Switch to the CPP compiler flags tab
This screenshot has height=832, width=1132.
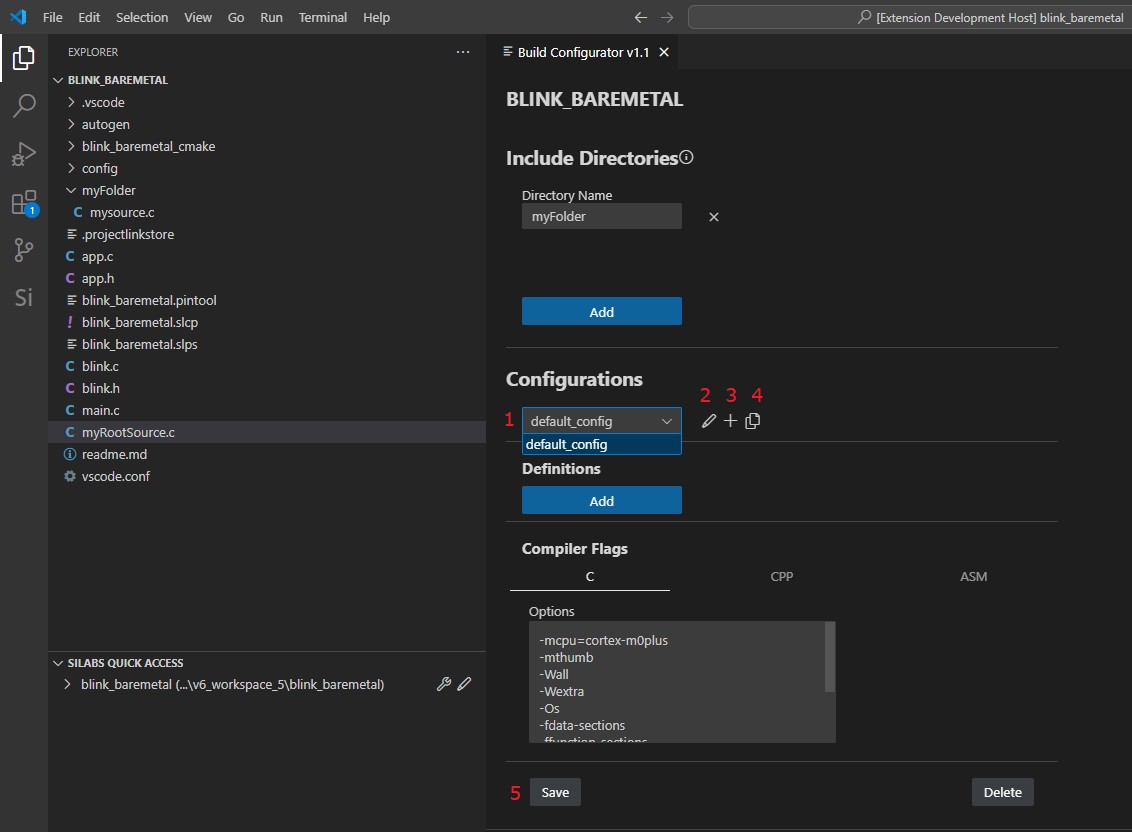point(781,576)
